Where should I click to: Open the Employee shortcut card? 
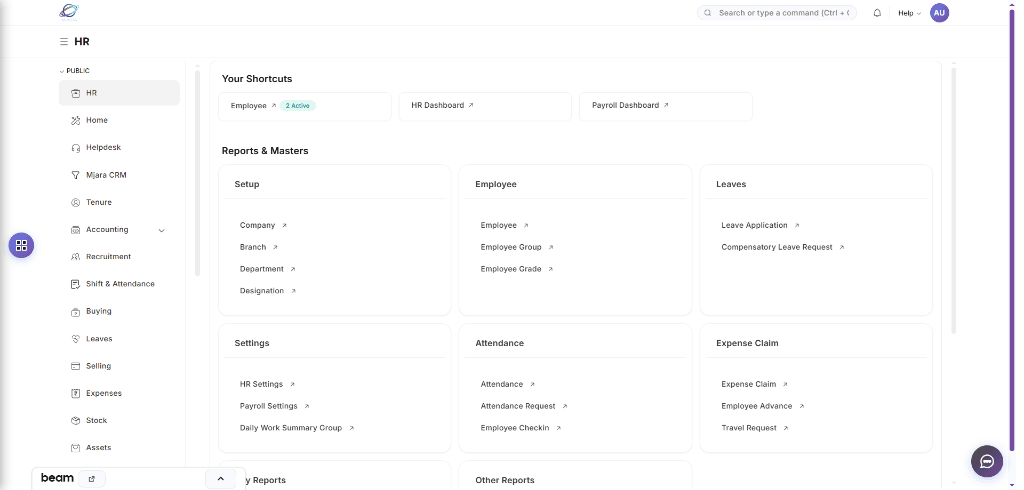pyautogui.click(x=305, y=106)
